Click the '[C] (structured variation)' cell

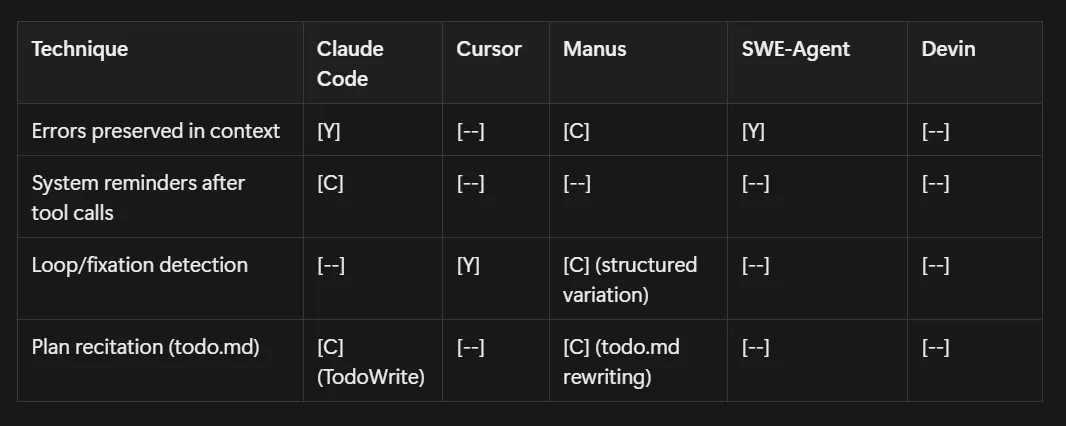[630, 278]
